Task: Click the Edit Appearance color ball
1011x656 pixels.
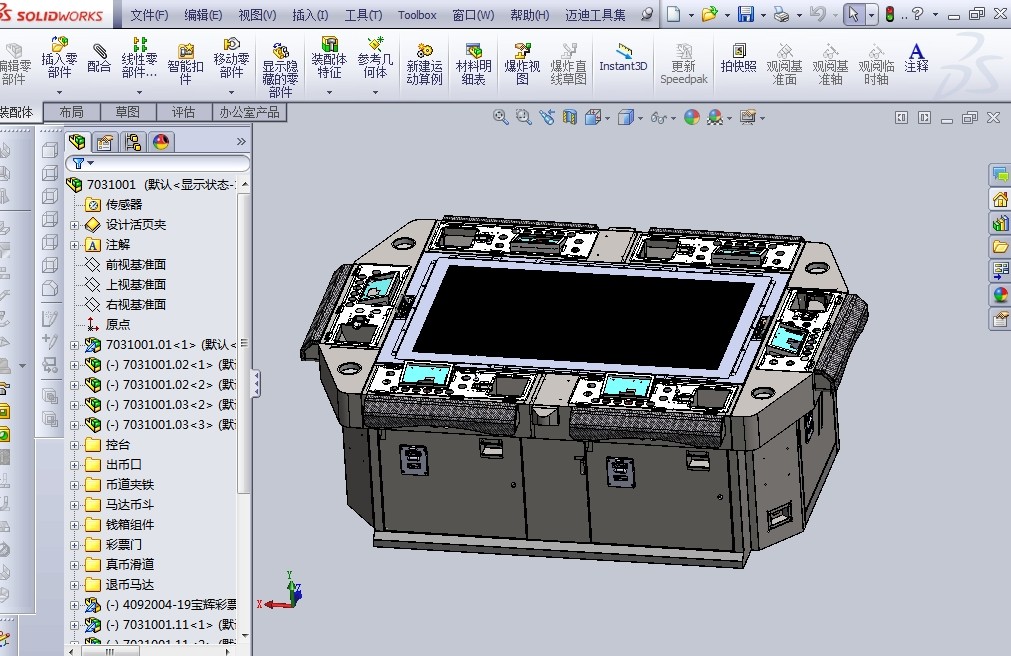Action: 693,117
